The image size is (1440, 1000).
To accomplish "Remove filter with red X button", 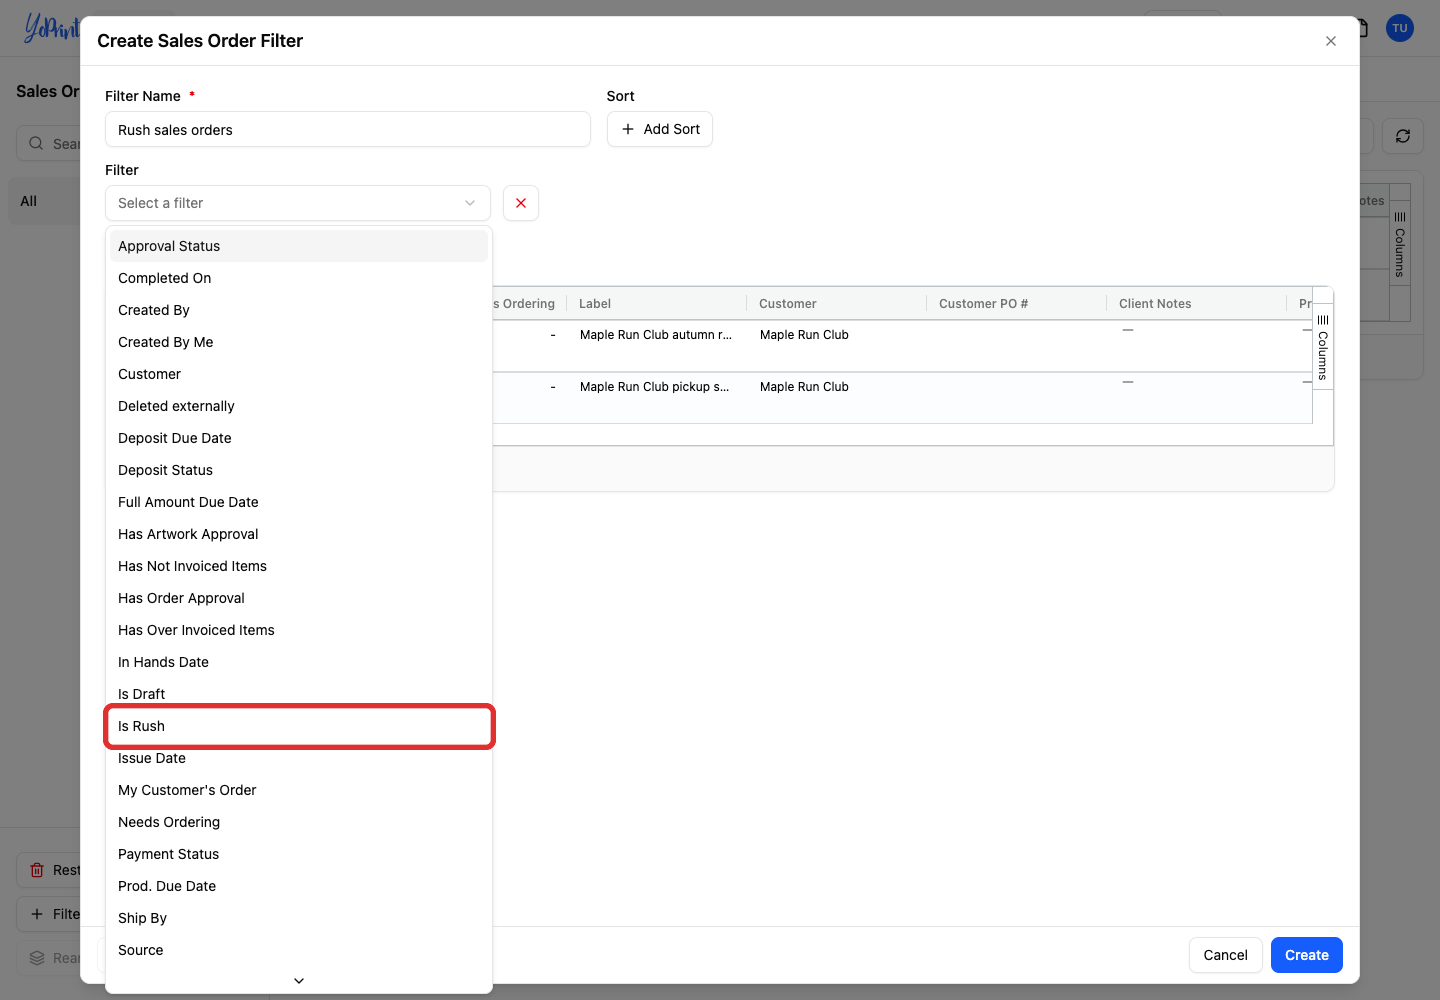I will pos(521,203).
